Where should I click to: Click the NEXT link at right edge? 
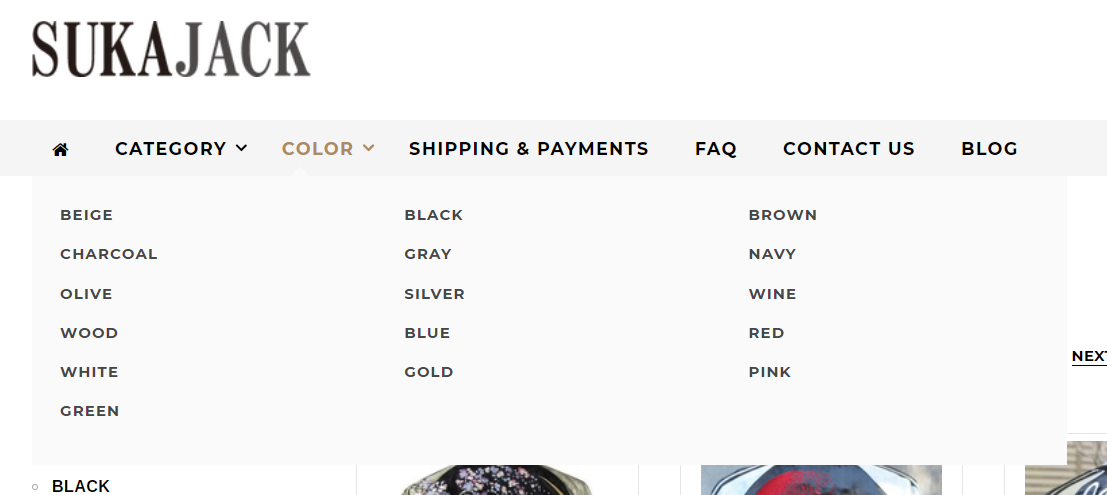[x=1088, y=356]
